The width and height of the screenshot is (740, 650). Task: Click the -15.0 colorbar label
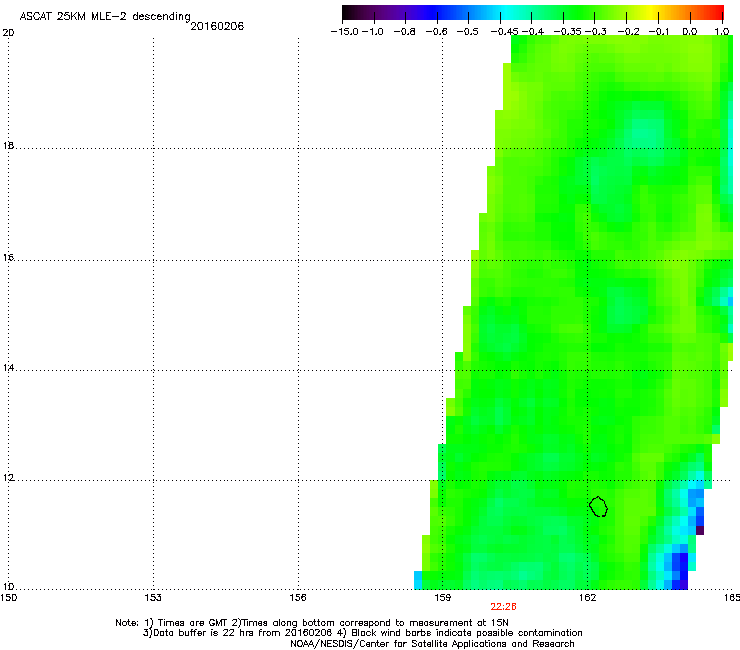click(x=345, y=32)
